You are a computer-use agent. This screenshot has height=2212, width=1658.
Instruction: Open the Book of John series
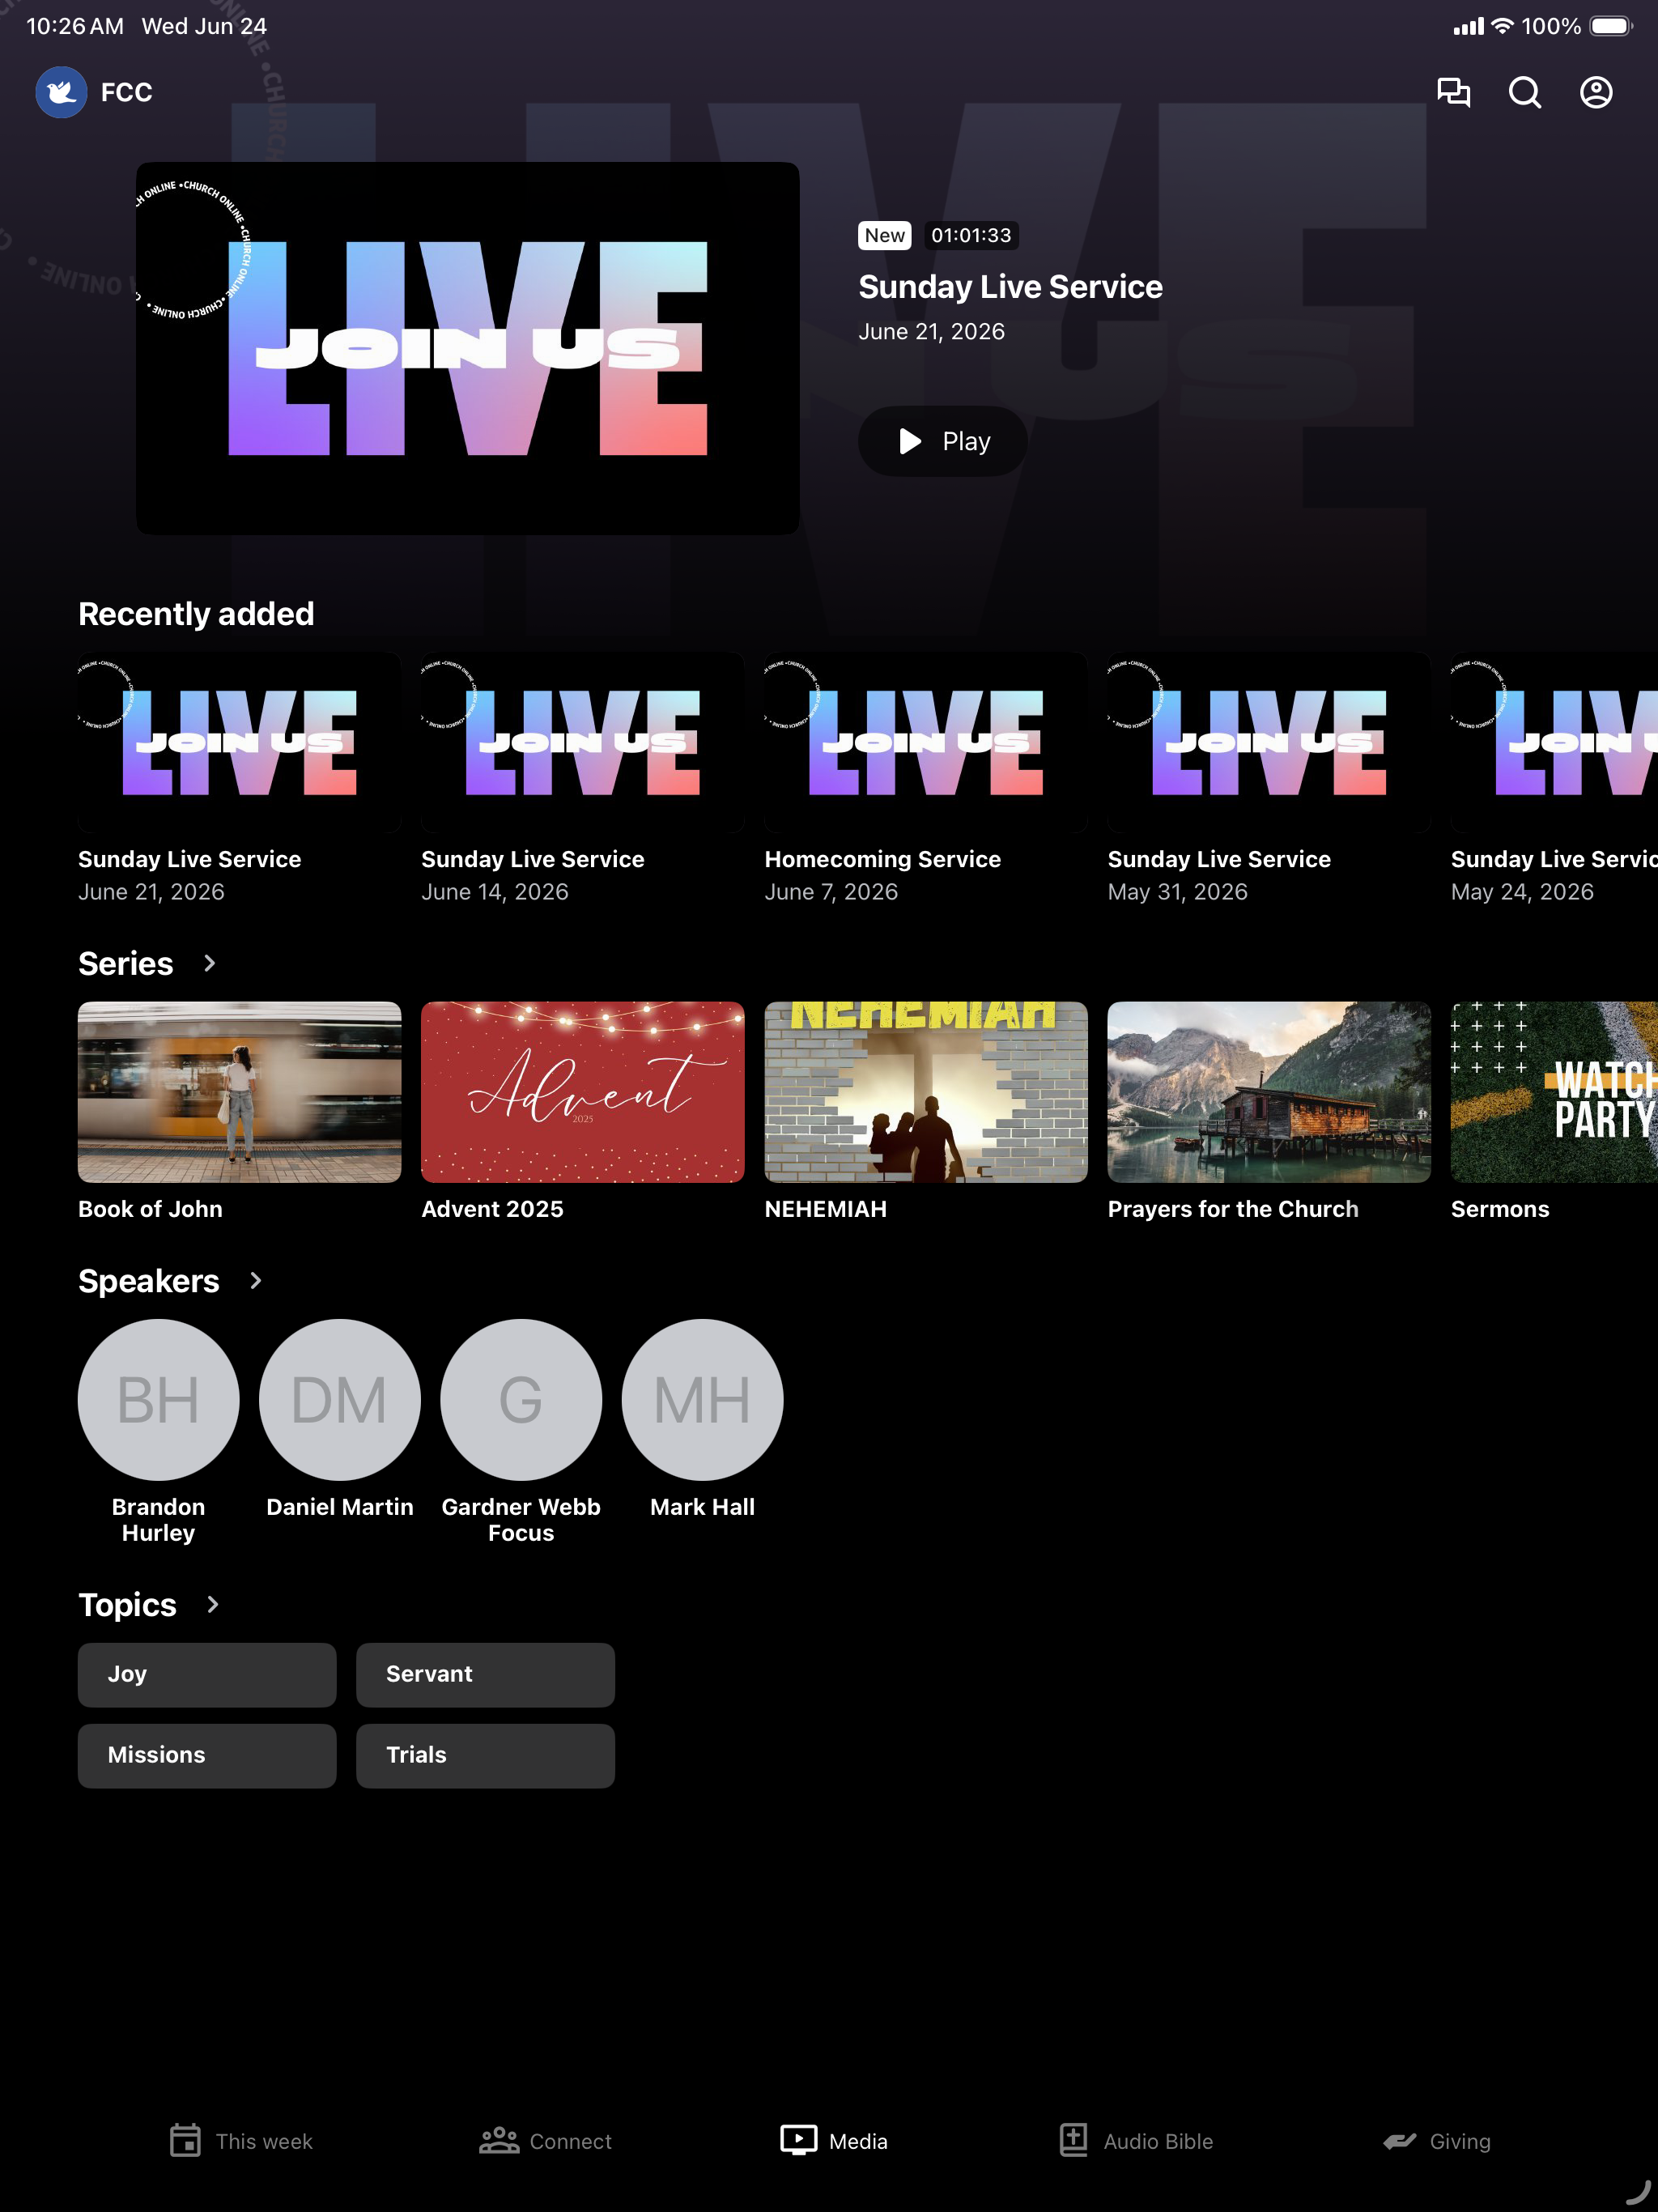tap(239, 1092)
